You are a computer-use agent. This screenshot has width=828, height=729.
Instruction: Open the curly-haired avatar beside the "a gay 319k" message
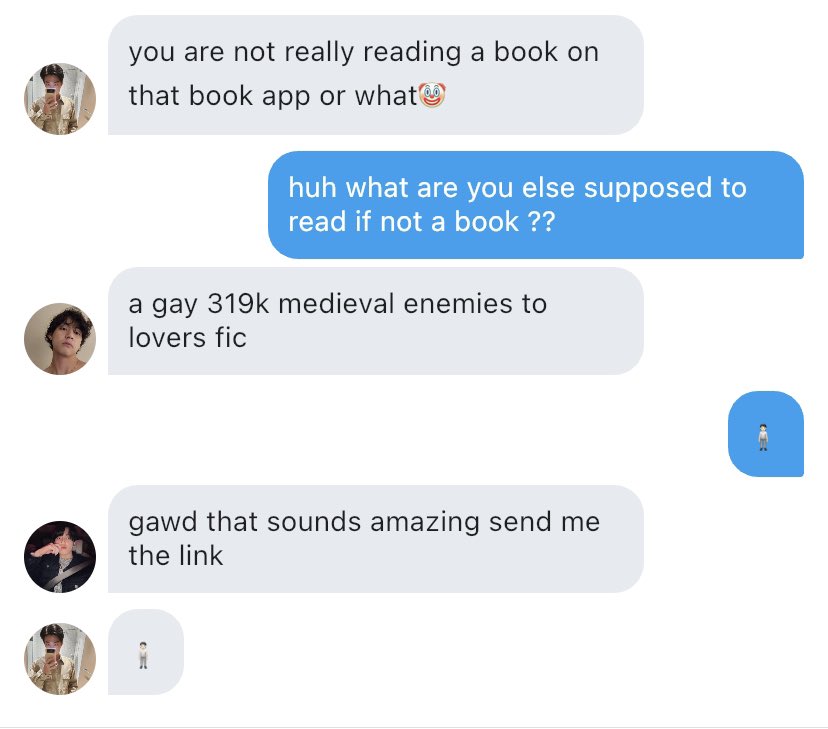[x=60, y=339]
